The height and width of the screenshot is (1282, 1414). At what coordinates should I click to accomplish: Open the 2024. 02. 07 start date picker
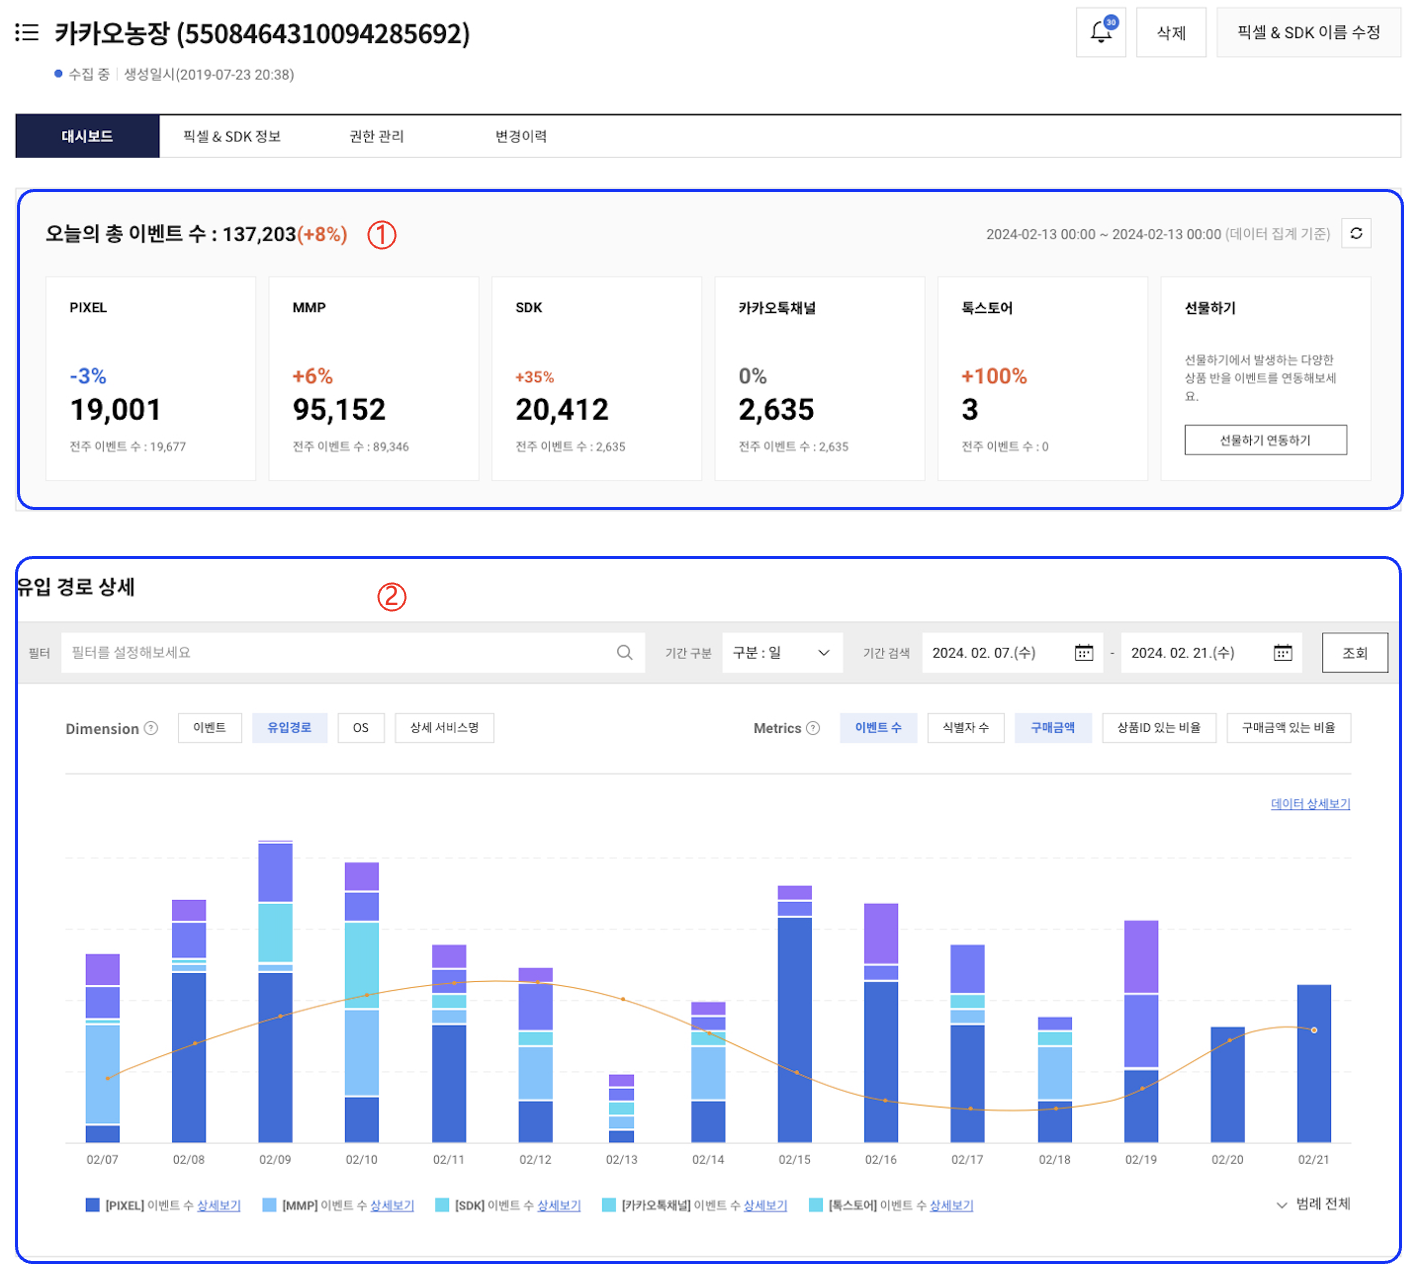996,653
